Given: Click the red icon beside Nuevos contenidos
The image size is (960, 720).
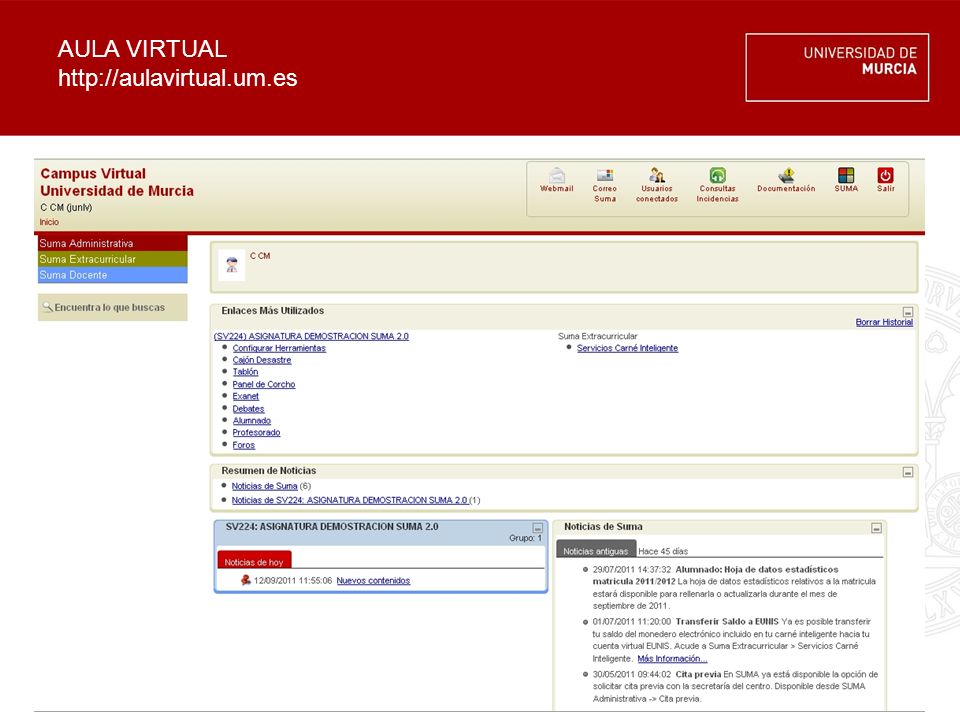Looking at the screenshot, I should pyautogui.click(x=246, y=580).
